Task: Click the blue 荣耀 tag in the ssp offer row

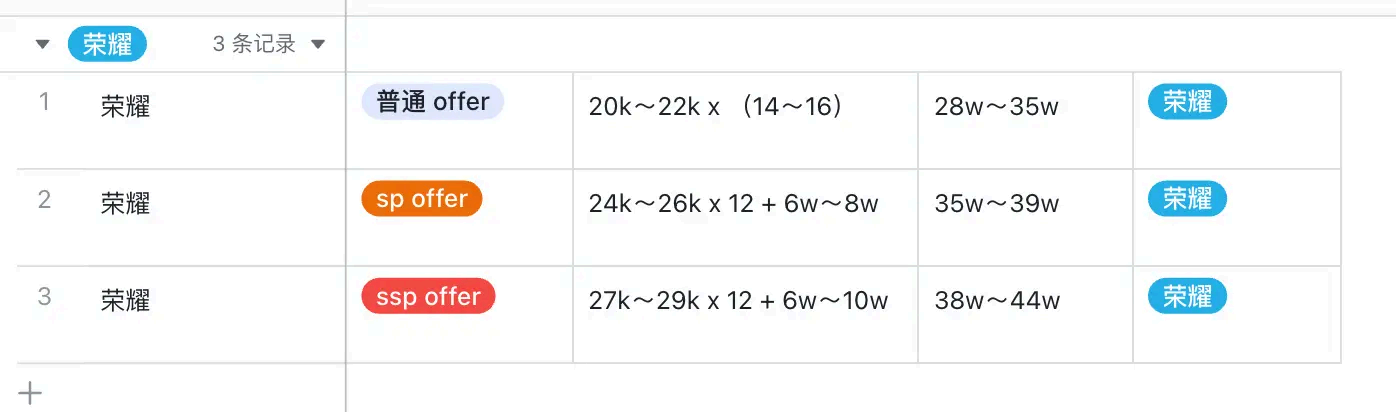Action: click(1187, 297)
